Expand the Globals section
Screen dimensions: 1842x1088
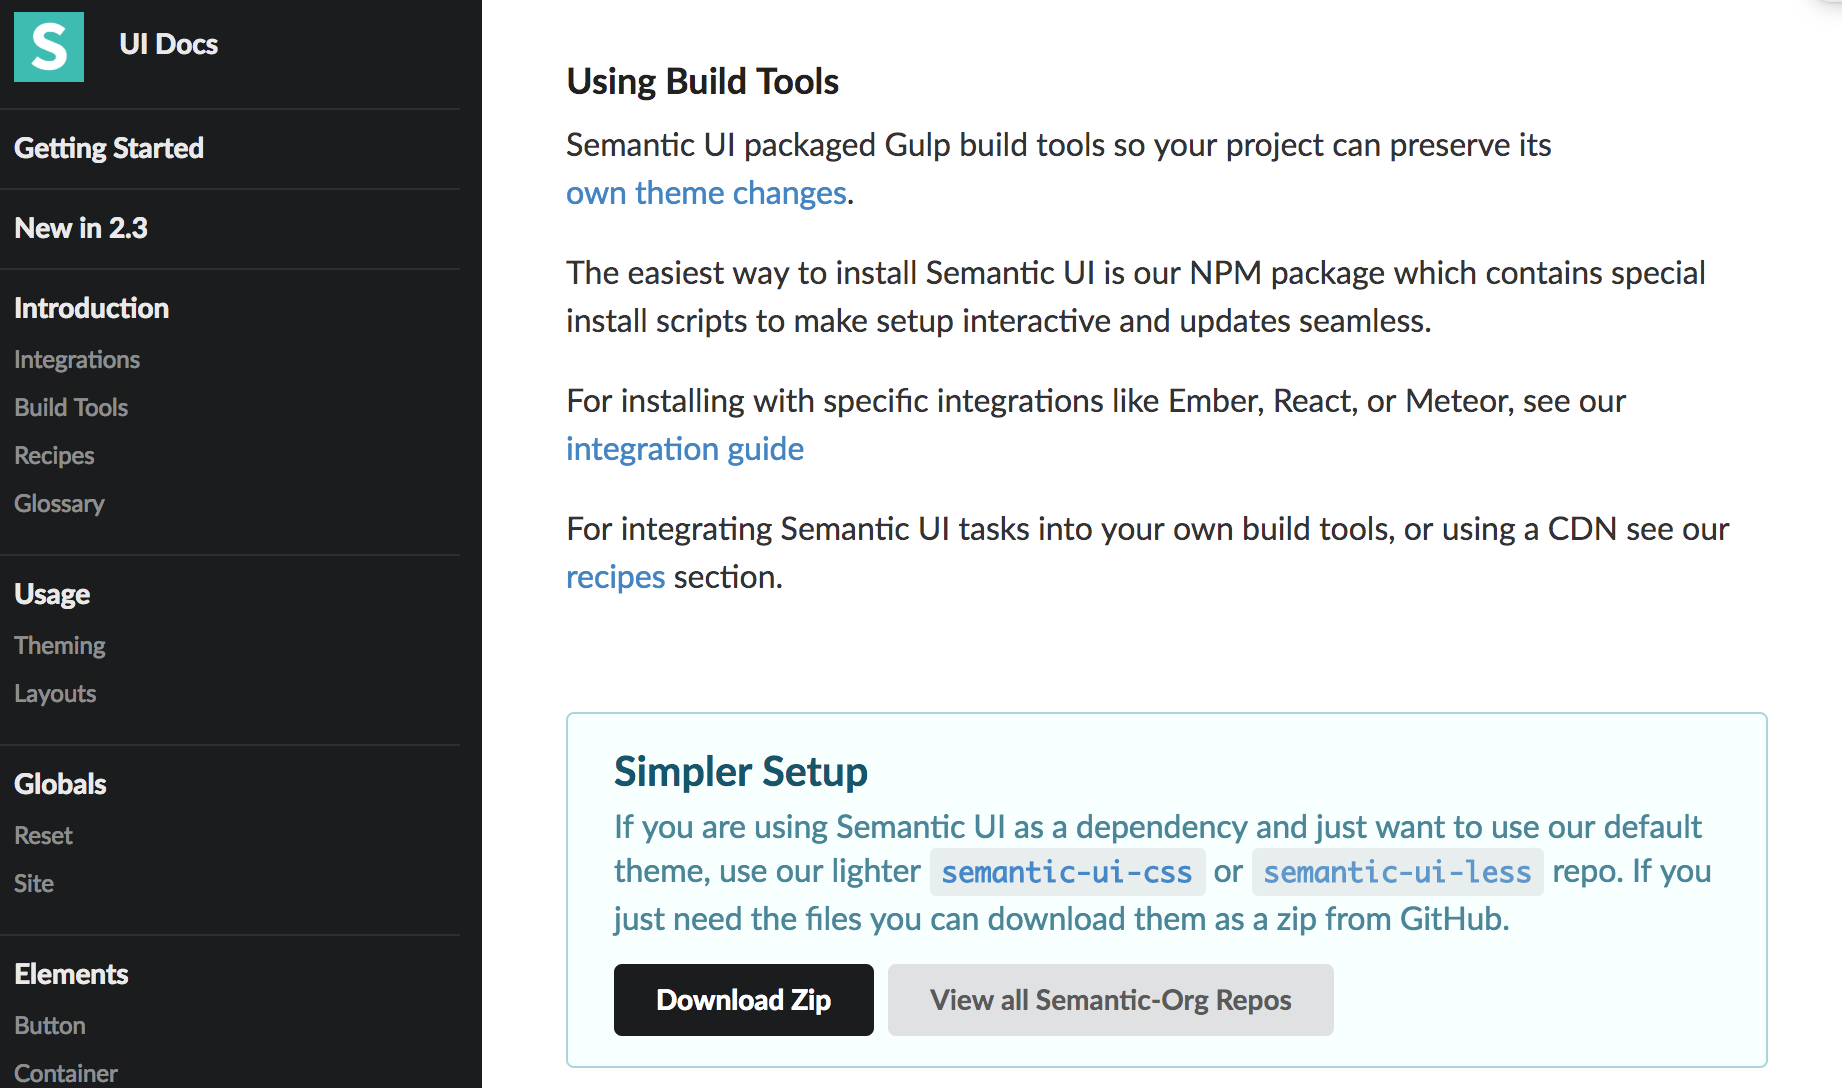(x=60, y=783)
